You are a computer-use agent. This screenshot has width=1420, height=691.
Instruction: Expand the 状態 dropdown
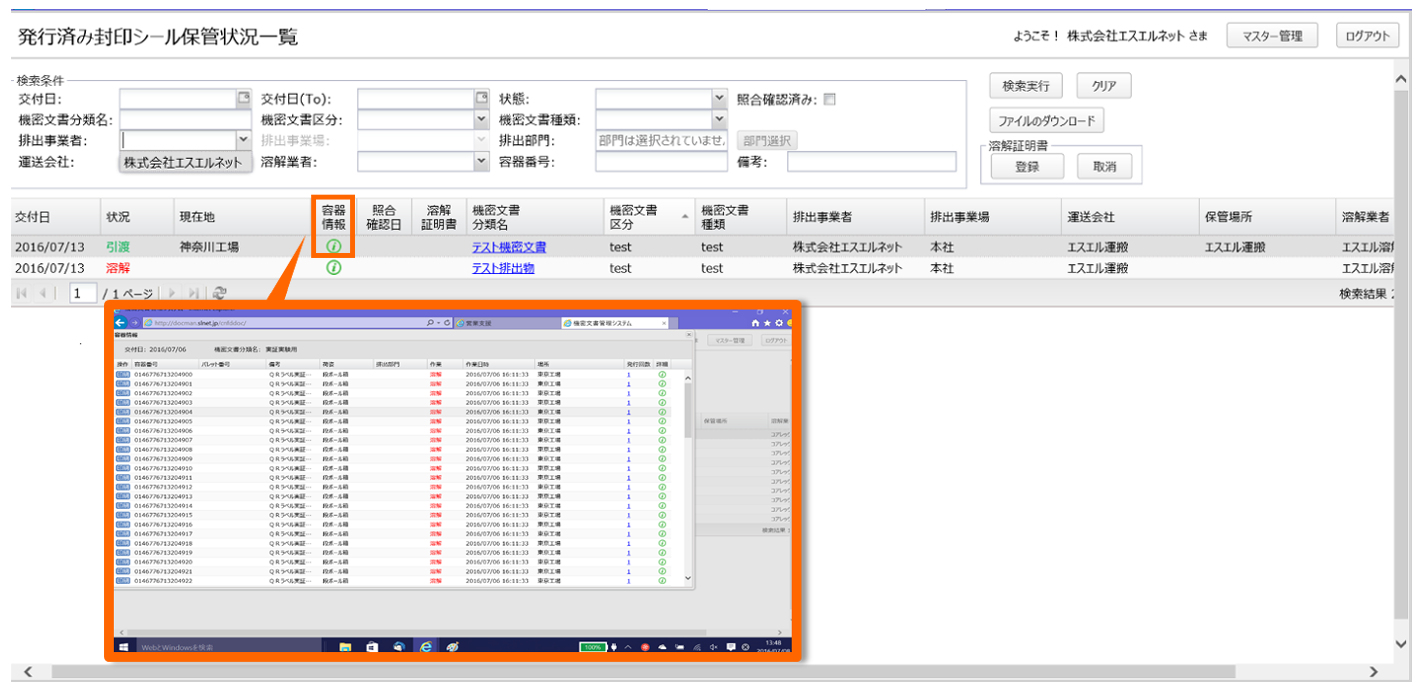(x=719, y=98)
